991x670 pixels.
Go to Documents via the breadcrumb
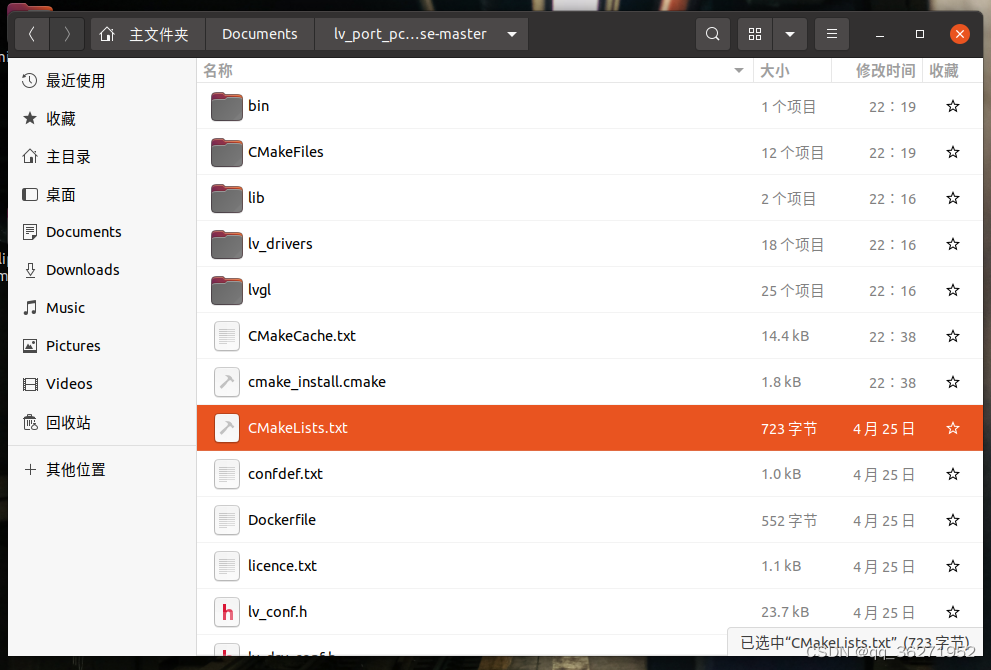pos(259,33)
